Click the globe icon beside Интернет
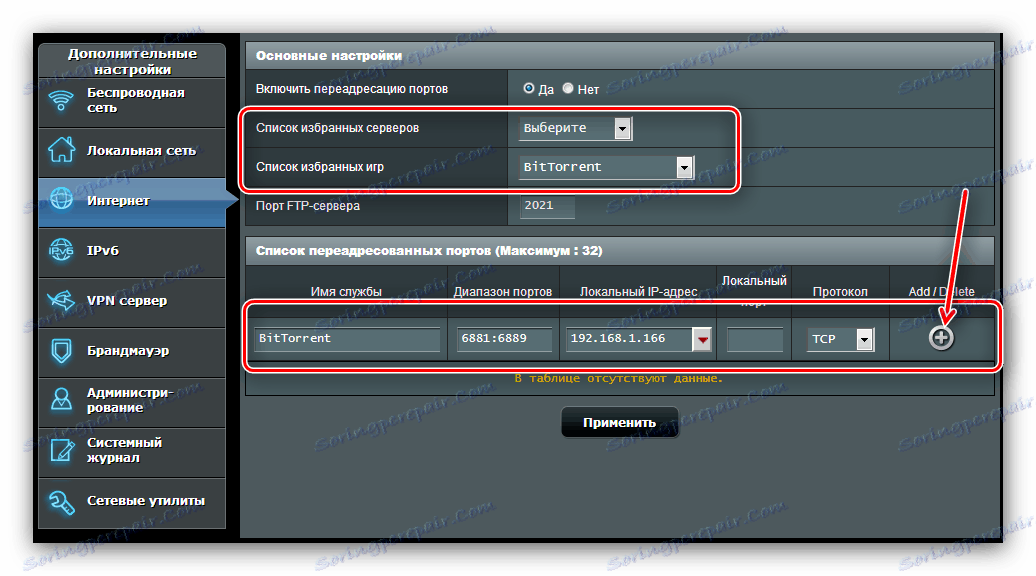The width and height of the screenshot is (1036, 576). point(61,199)
